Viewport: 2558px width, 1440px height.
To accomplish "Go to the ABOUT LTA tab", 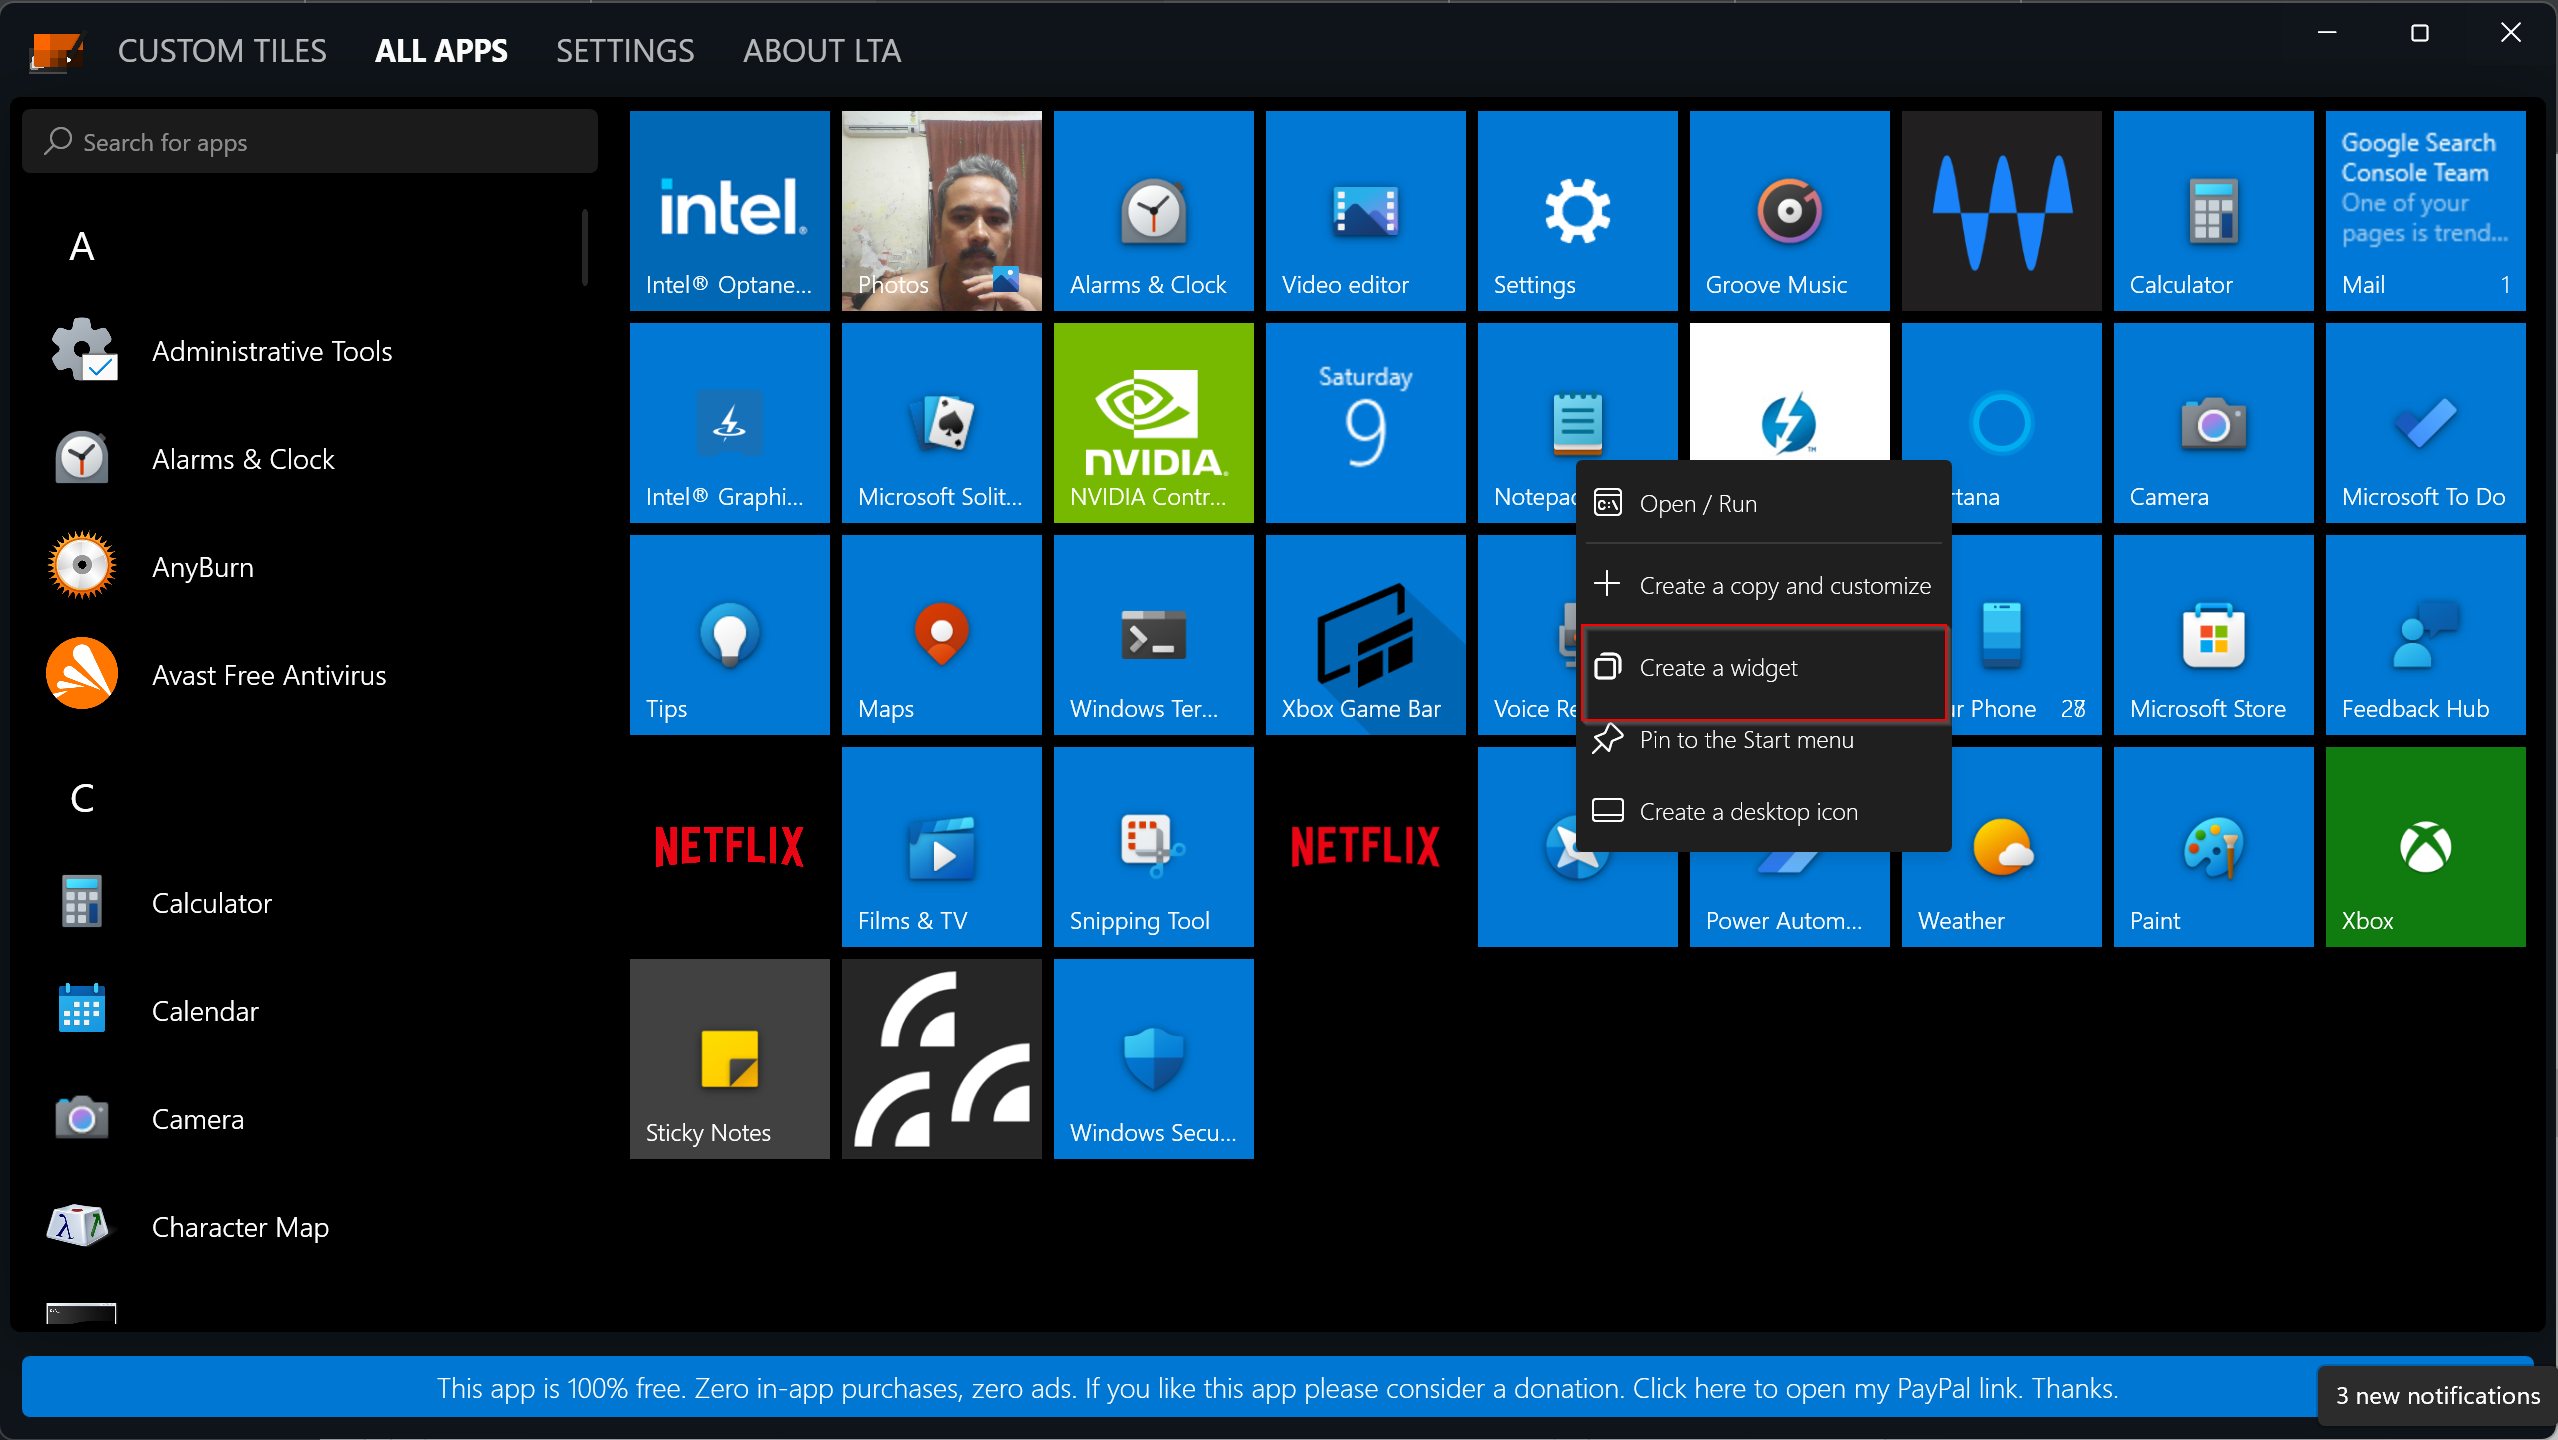I will 822,51.
